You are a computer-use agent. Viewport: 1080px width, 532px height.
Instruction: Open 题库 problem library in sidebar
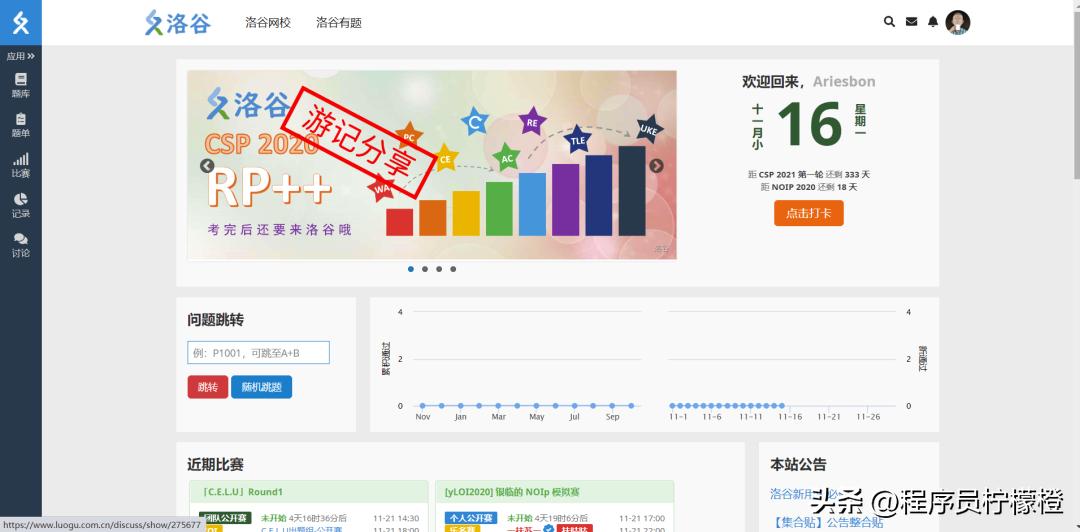click(x=21, y=85)
